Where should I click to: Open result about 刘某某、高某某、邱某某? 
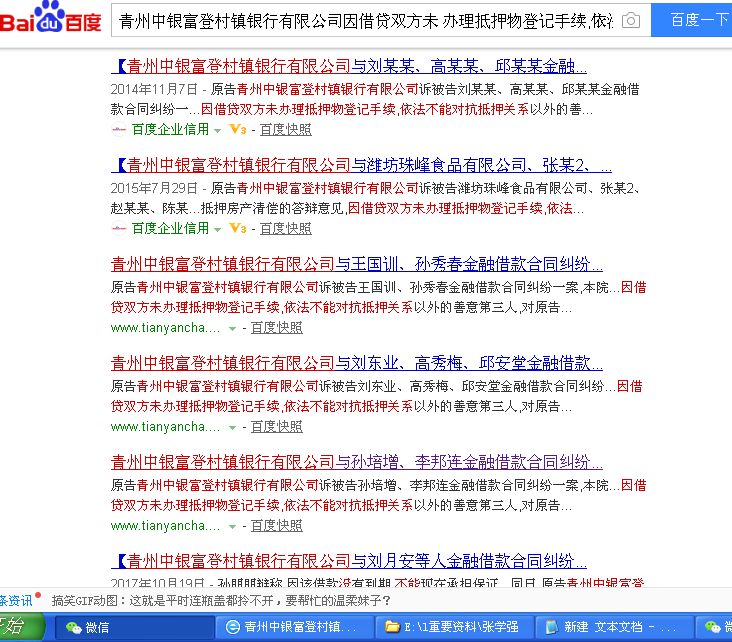(349, 66)
